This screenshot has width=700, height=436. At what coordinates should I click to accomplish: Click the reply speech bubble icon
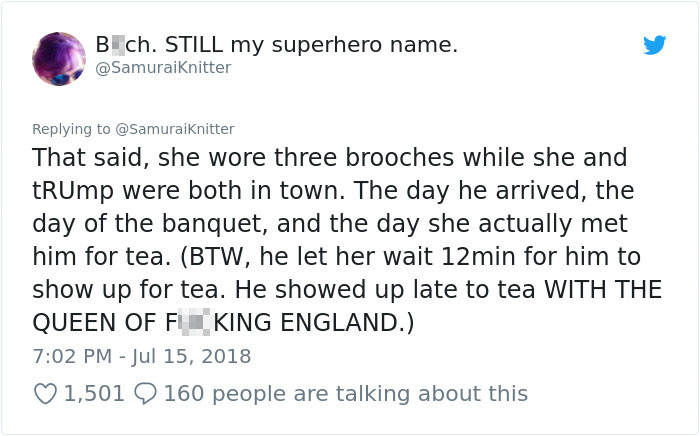(144, 394)
